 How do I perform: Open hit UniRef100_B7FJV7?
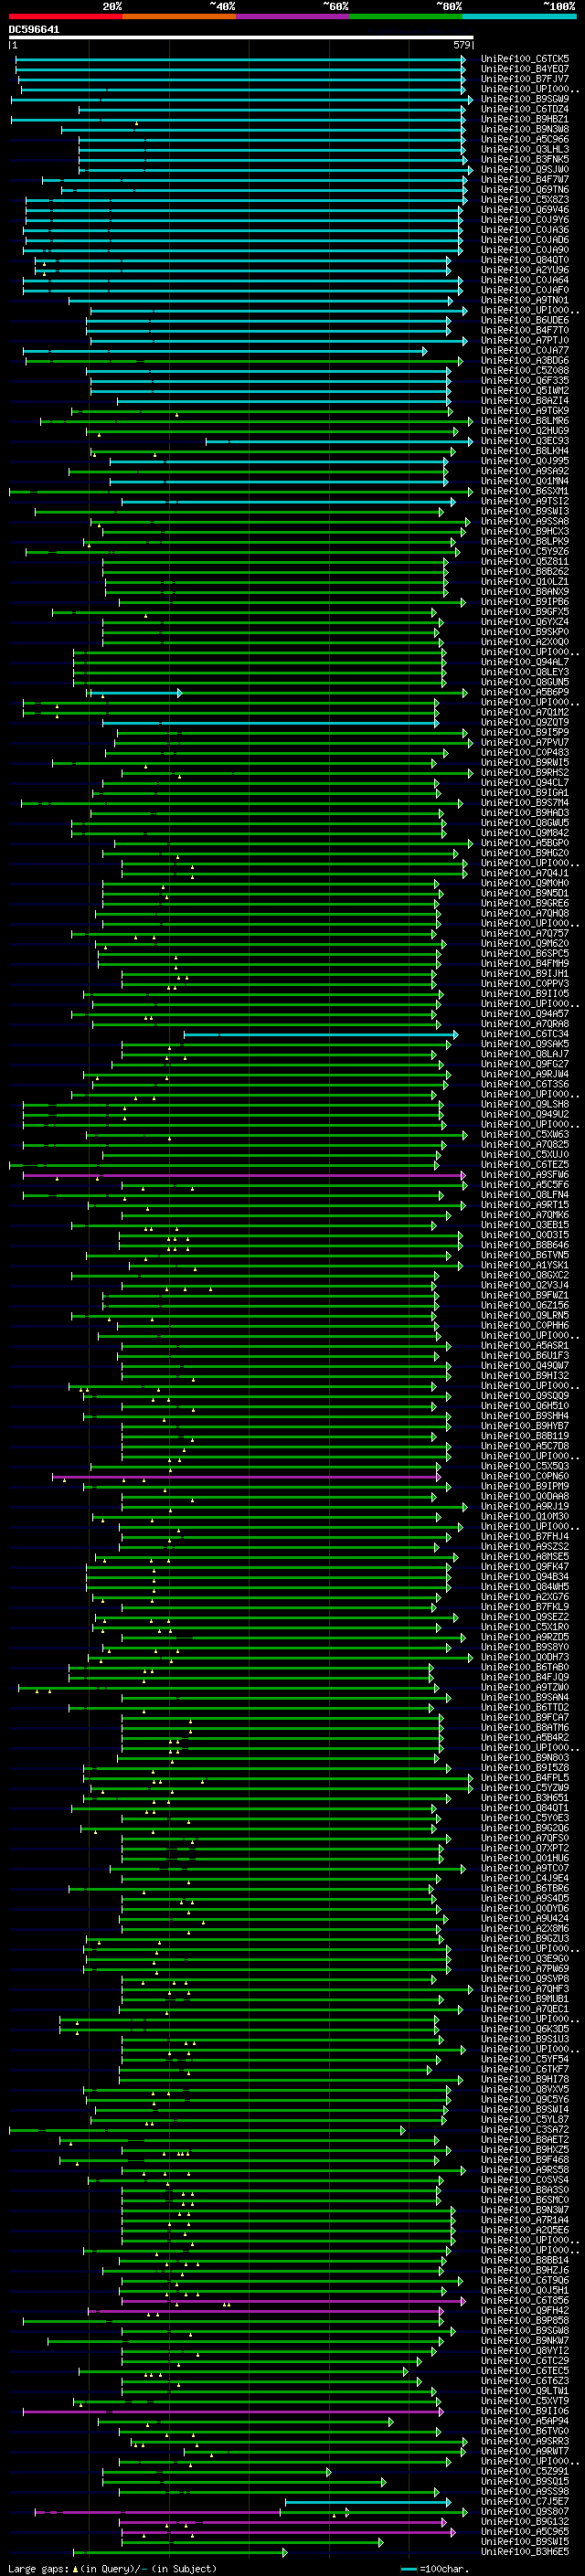[x=525, y=79]
